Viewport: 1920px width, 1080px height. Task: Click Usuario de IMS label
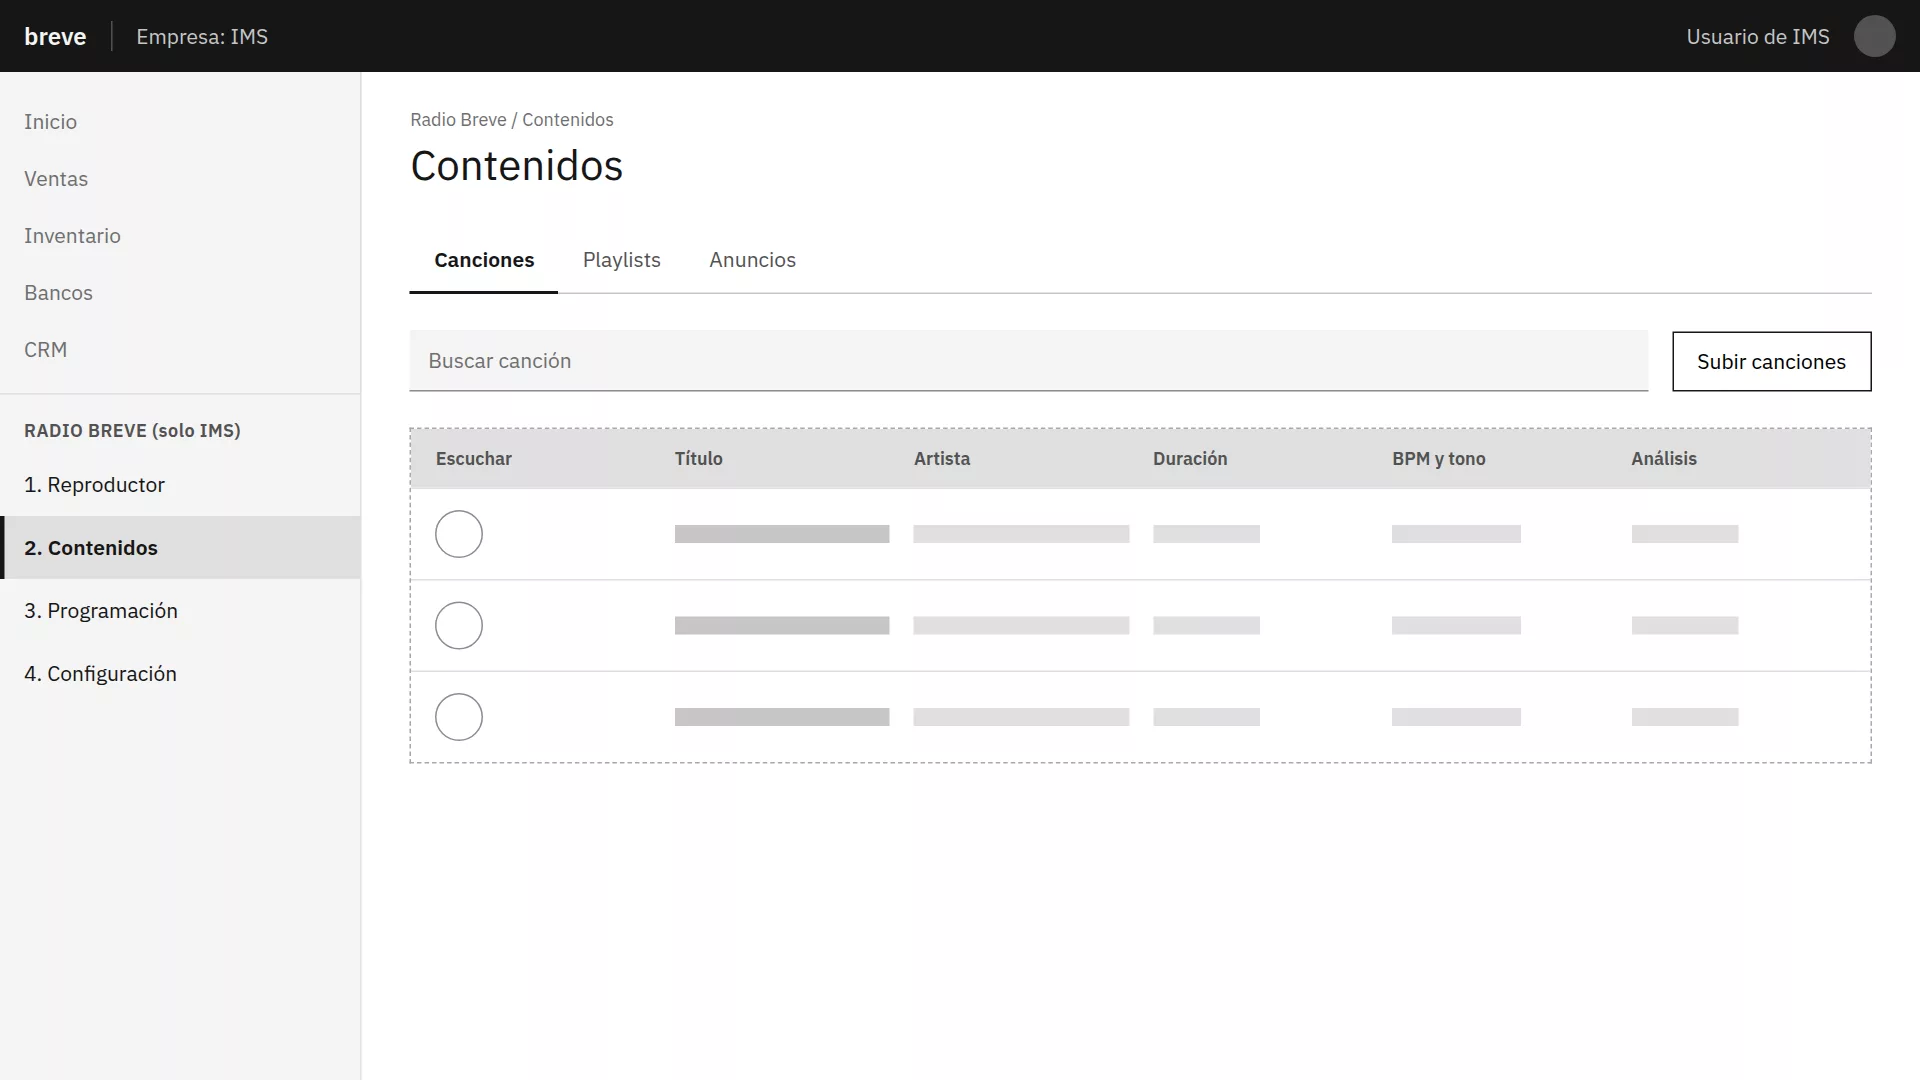(1758, 37)
